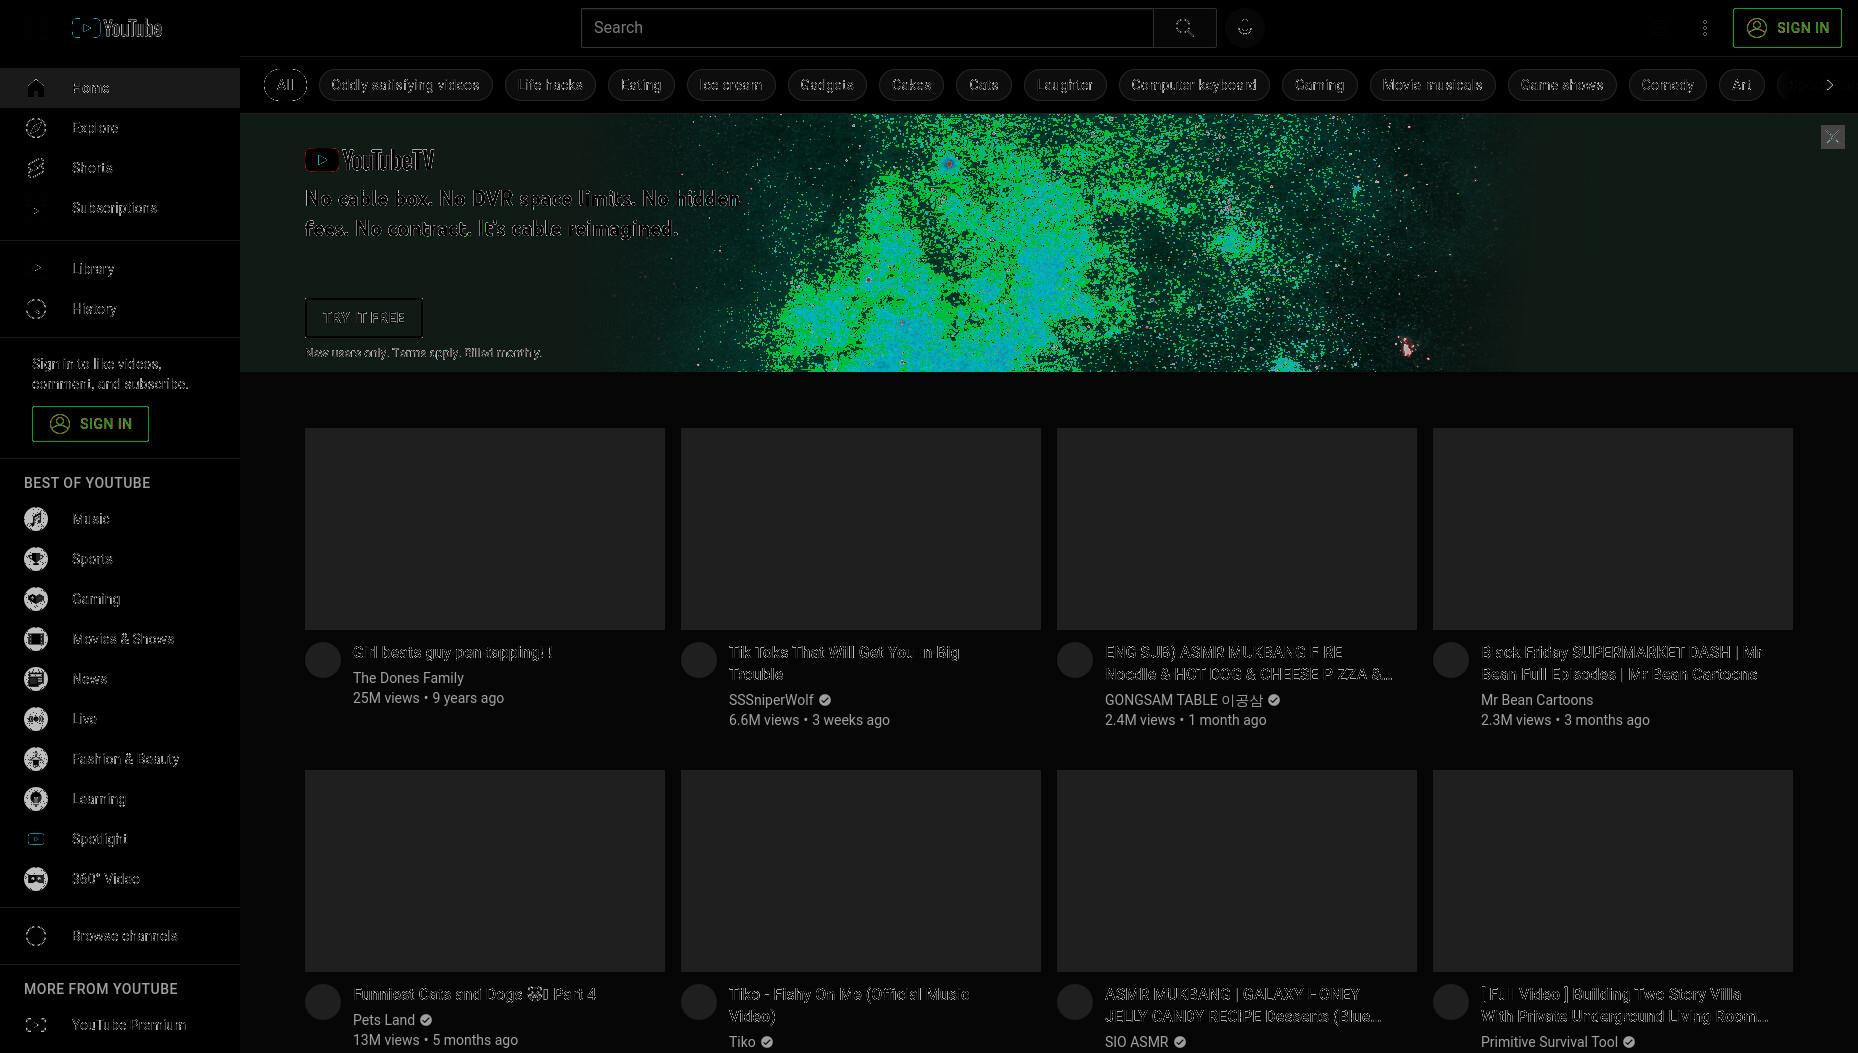Open The Dones Family channel link
This screenshot has width=1858, height=1053.
pos(408,678)
